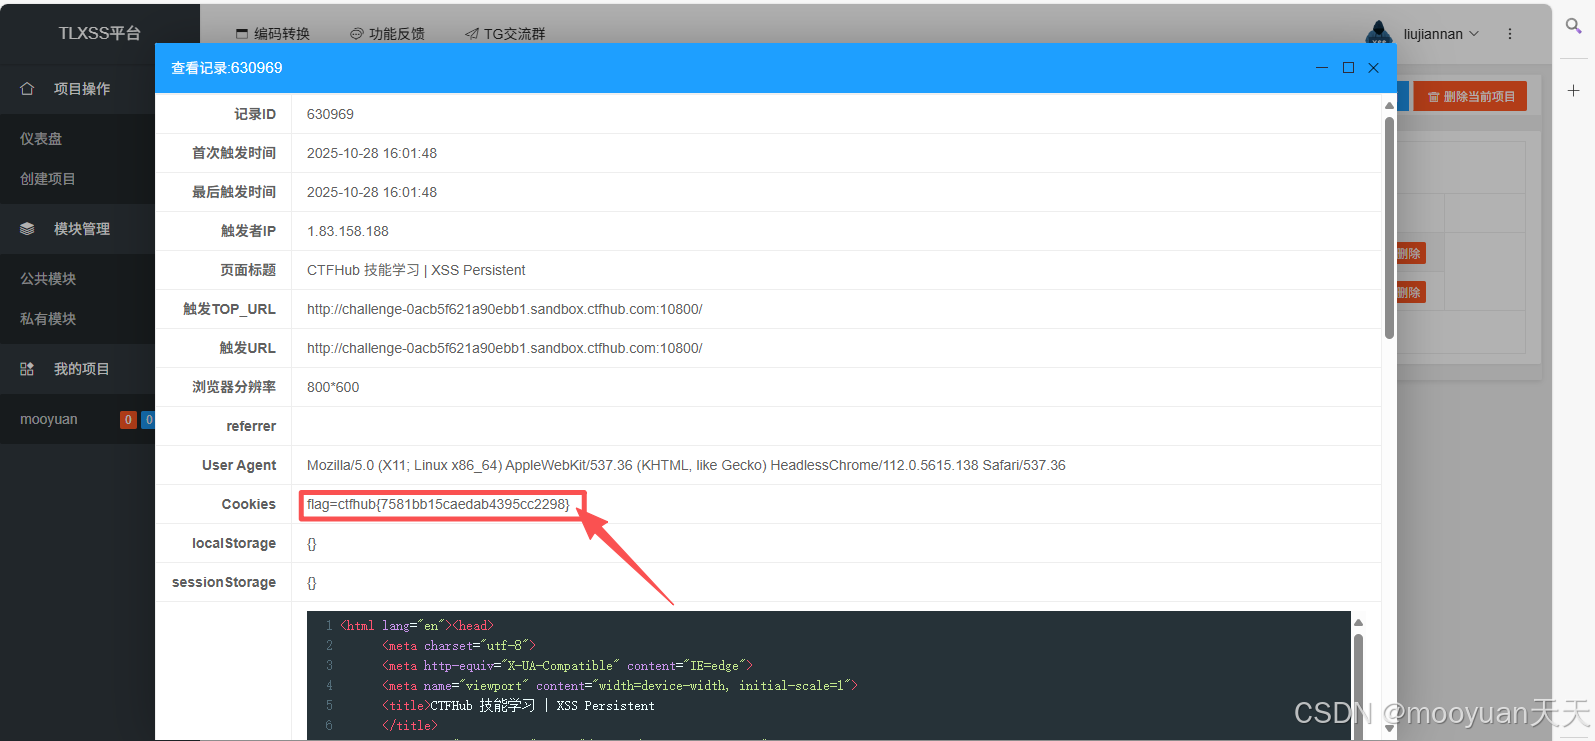Click the record ID value 630969

pyautogui.click(x=330, y=114)
